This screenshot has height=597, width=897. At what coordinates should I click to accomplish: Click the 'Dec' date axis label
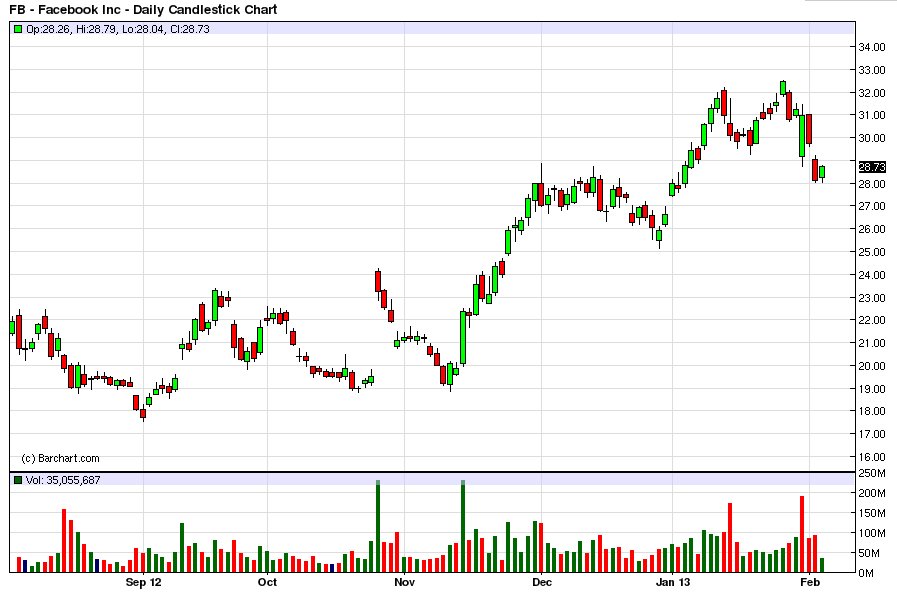click(542, 583)
